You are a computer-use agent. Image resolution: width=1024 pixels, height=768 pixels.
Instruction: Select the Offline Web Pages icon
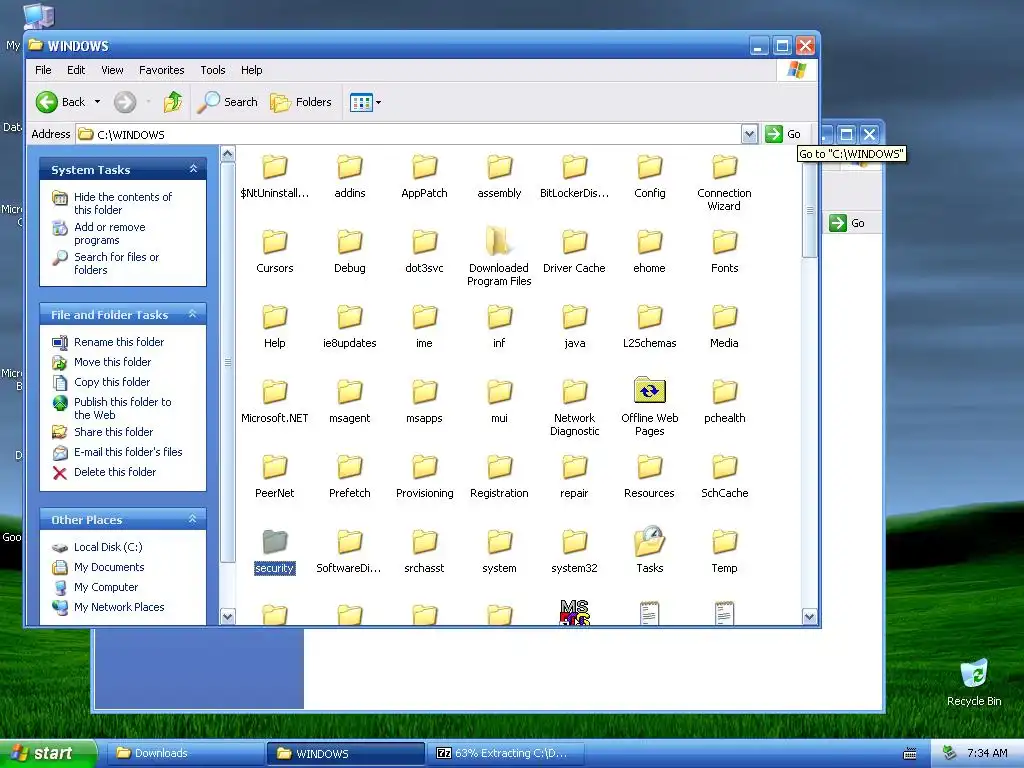point(650,391)
